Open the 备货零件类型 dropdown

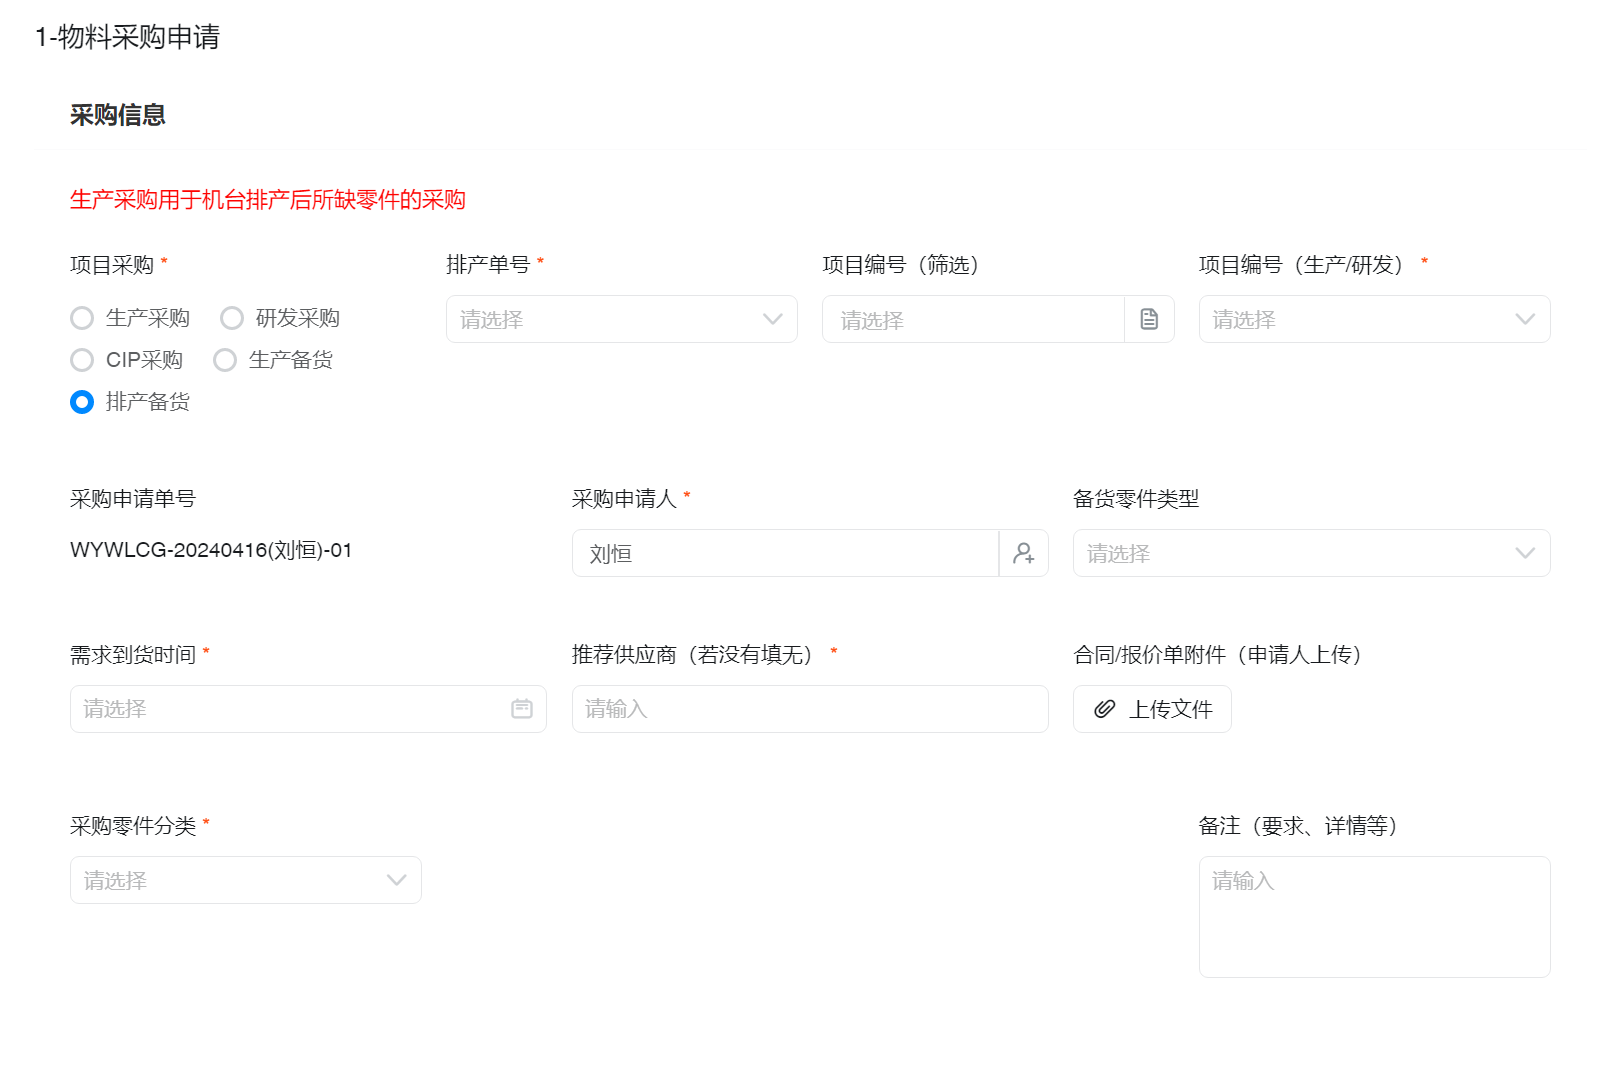pyautogui.click(x=1311, y=553)
